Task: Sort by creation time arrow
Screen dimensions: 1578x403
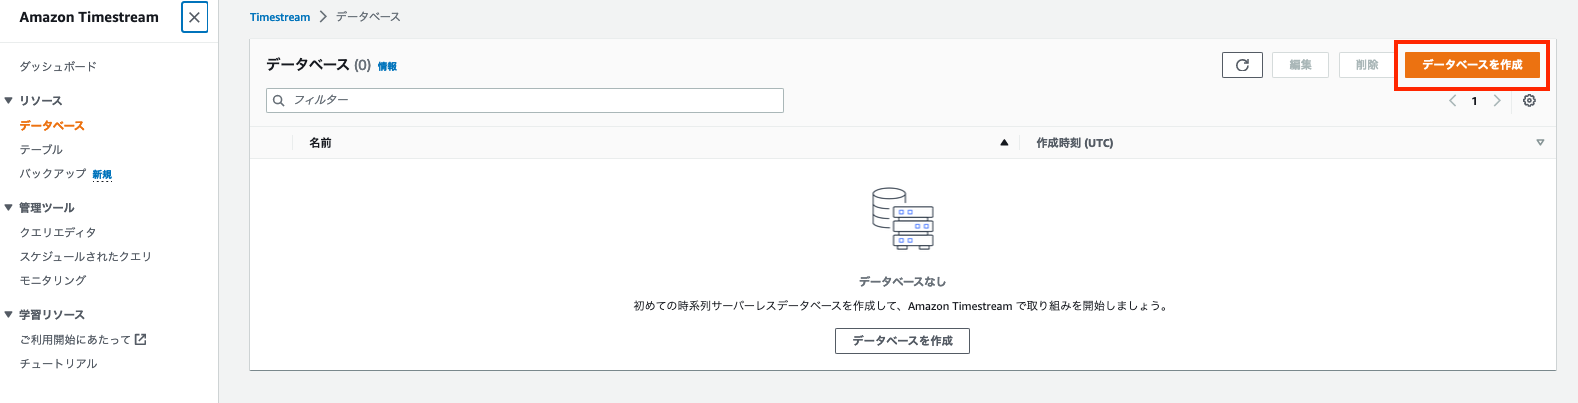Action: 1540,143
